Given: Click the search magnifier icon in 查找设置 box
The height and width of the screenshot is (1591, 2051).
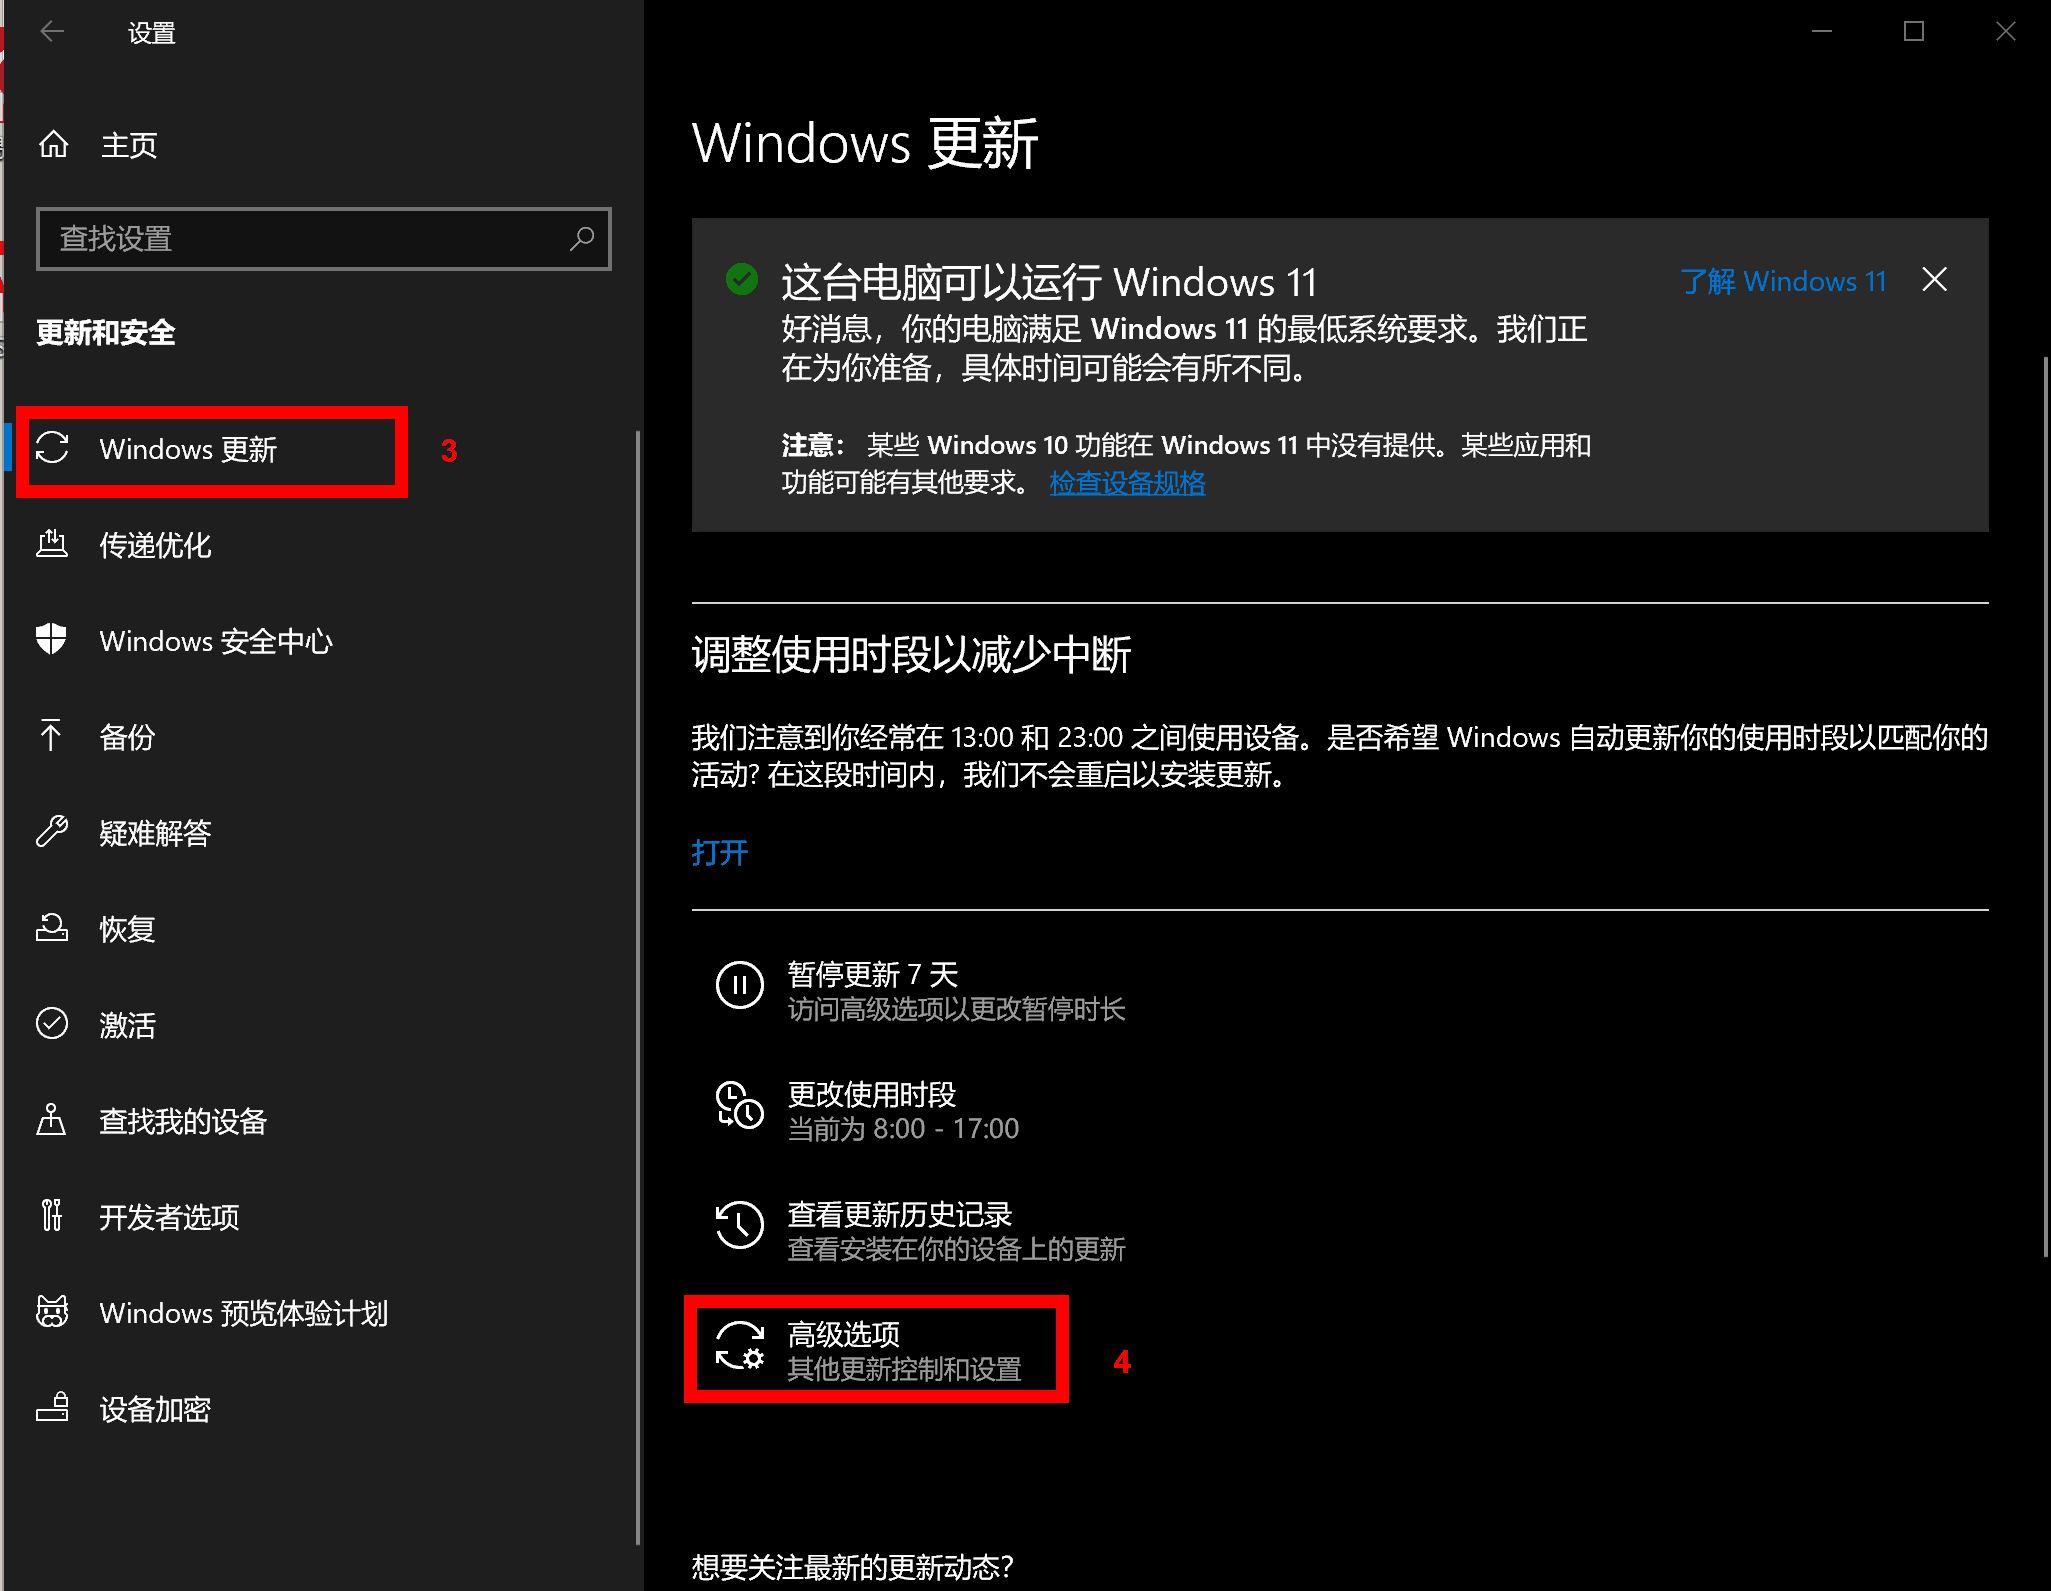Looking at the screenshot, I should click(x=582, y=239).
